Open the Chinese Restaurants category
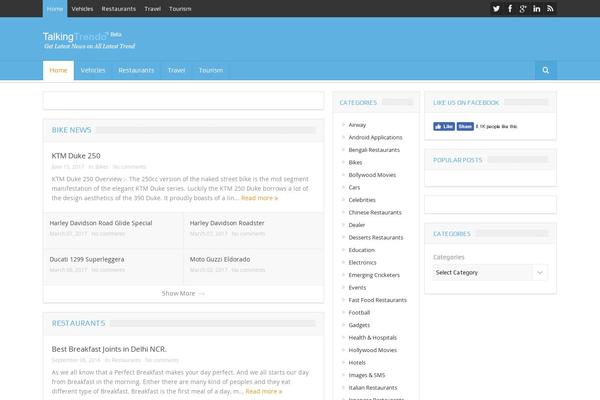Screen dimensions: 600x400 375,212
